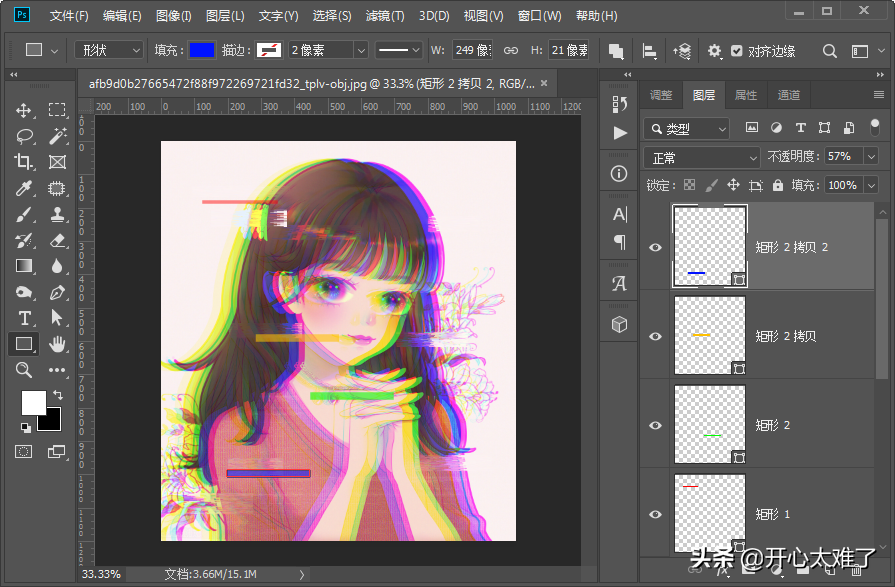Select the Lasso tool
895x587 pixels.
pyautogui.click(x=24, y=136)
